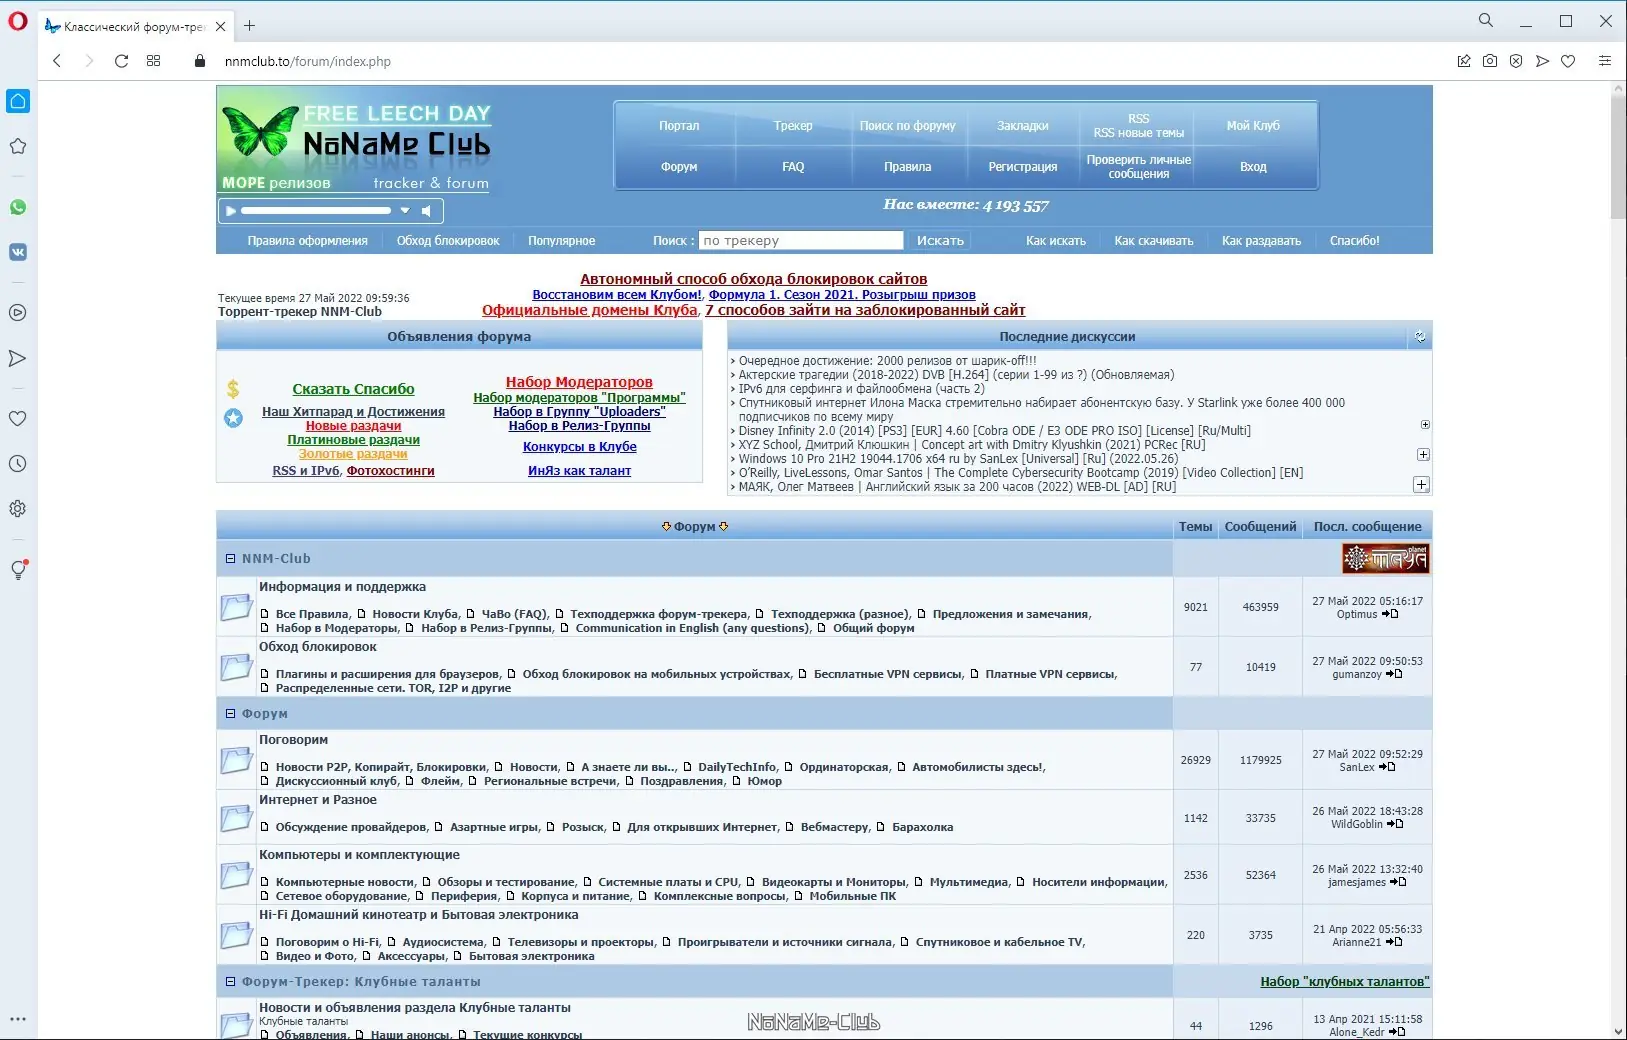Image resolution: width=1627 pixels, height=1040 pixels.
Task: Click the Искать search button
Action: pos(940,241)
